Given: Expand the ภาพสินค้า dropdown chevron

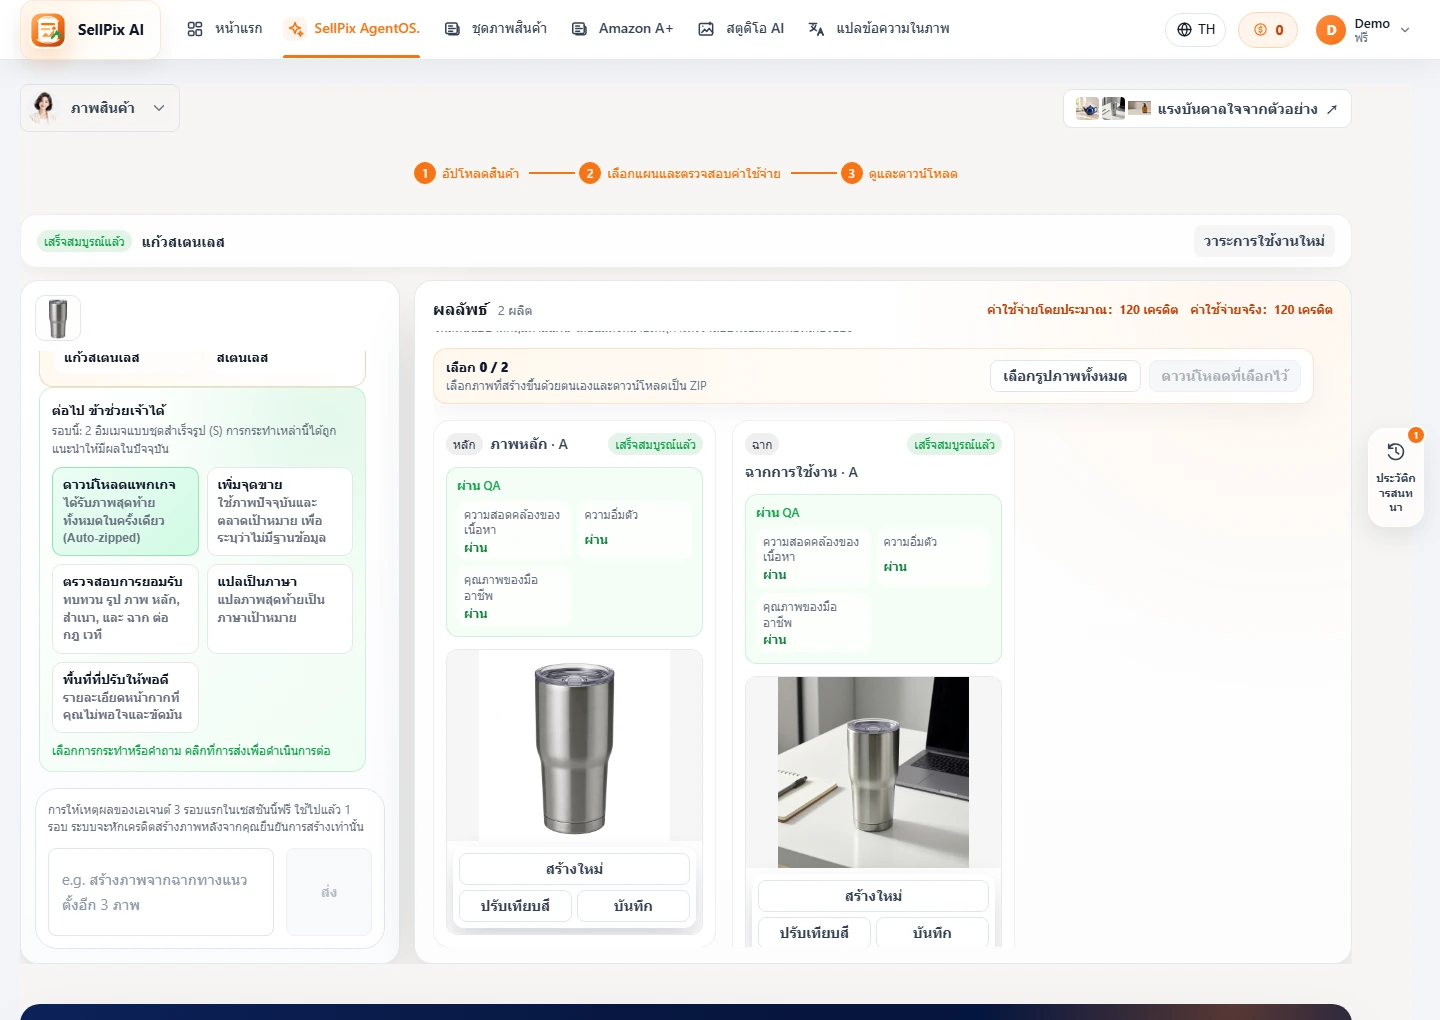Looking at the screenshot, I should point(159,108).
